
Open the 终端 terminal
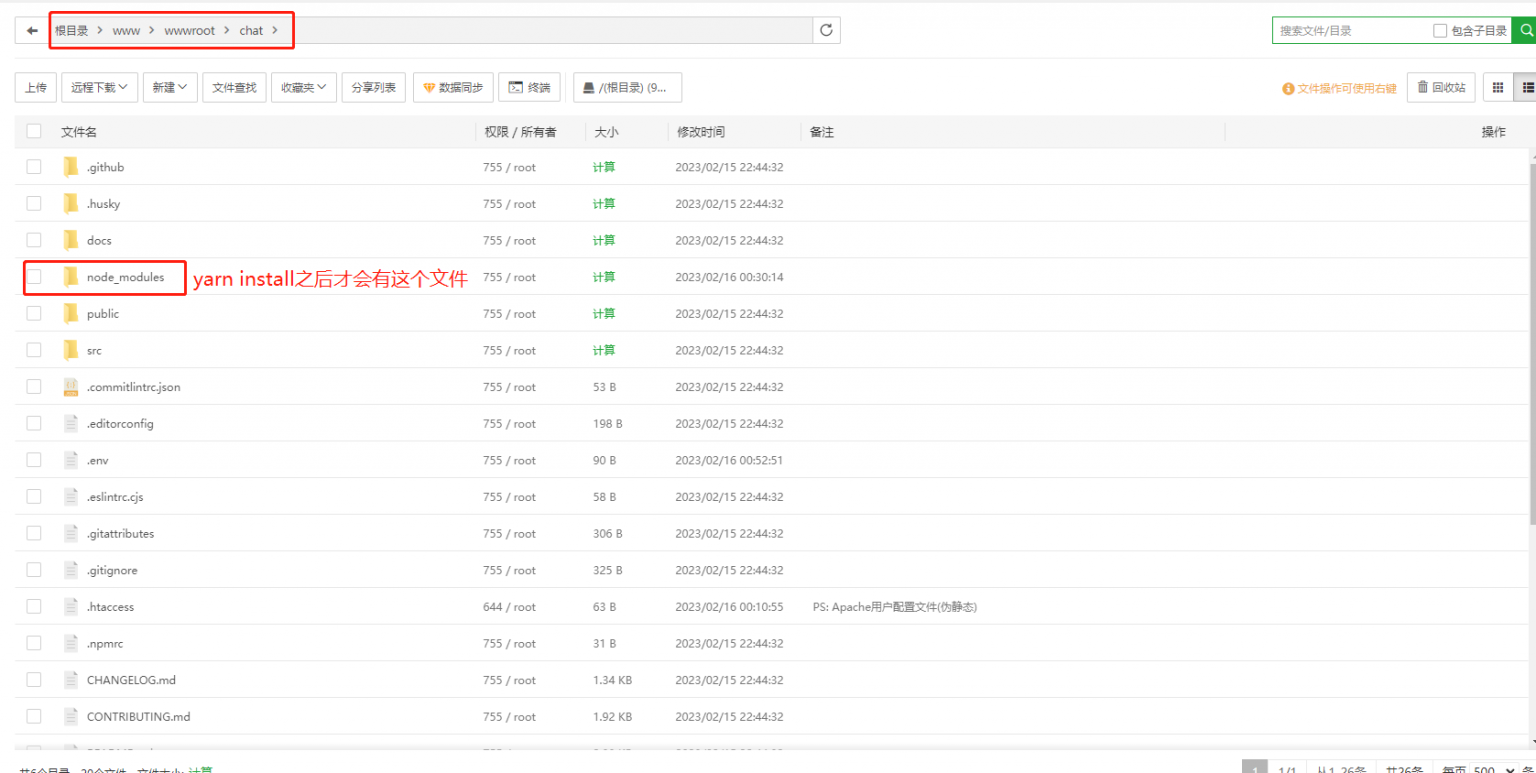(530, 87)
